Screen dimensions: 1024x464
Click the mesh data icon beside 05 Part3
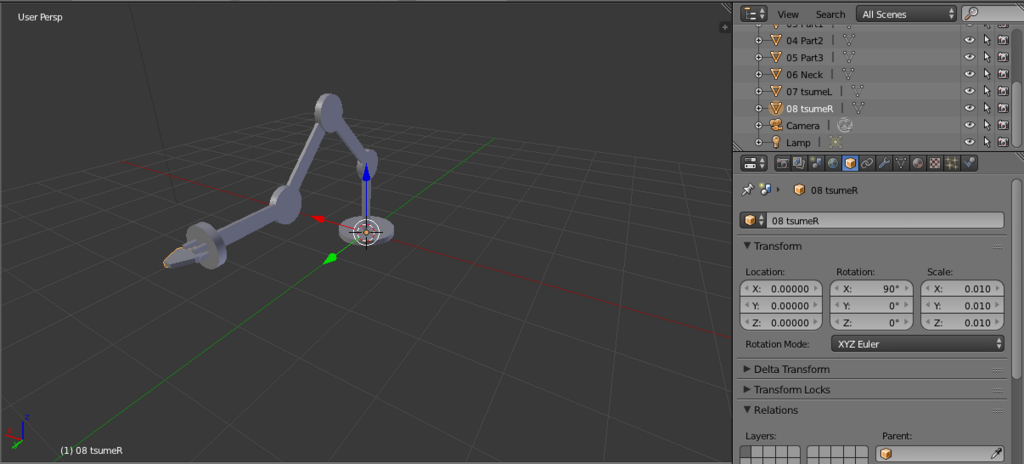(849, 58)
